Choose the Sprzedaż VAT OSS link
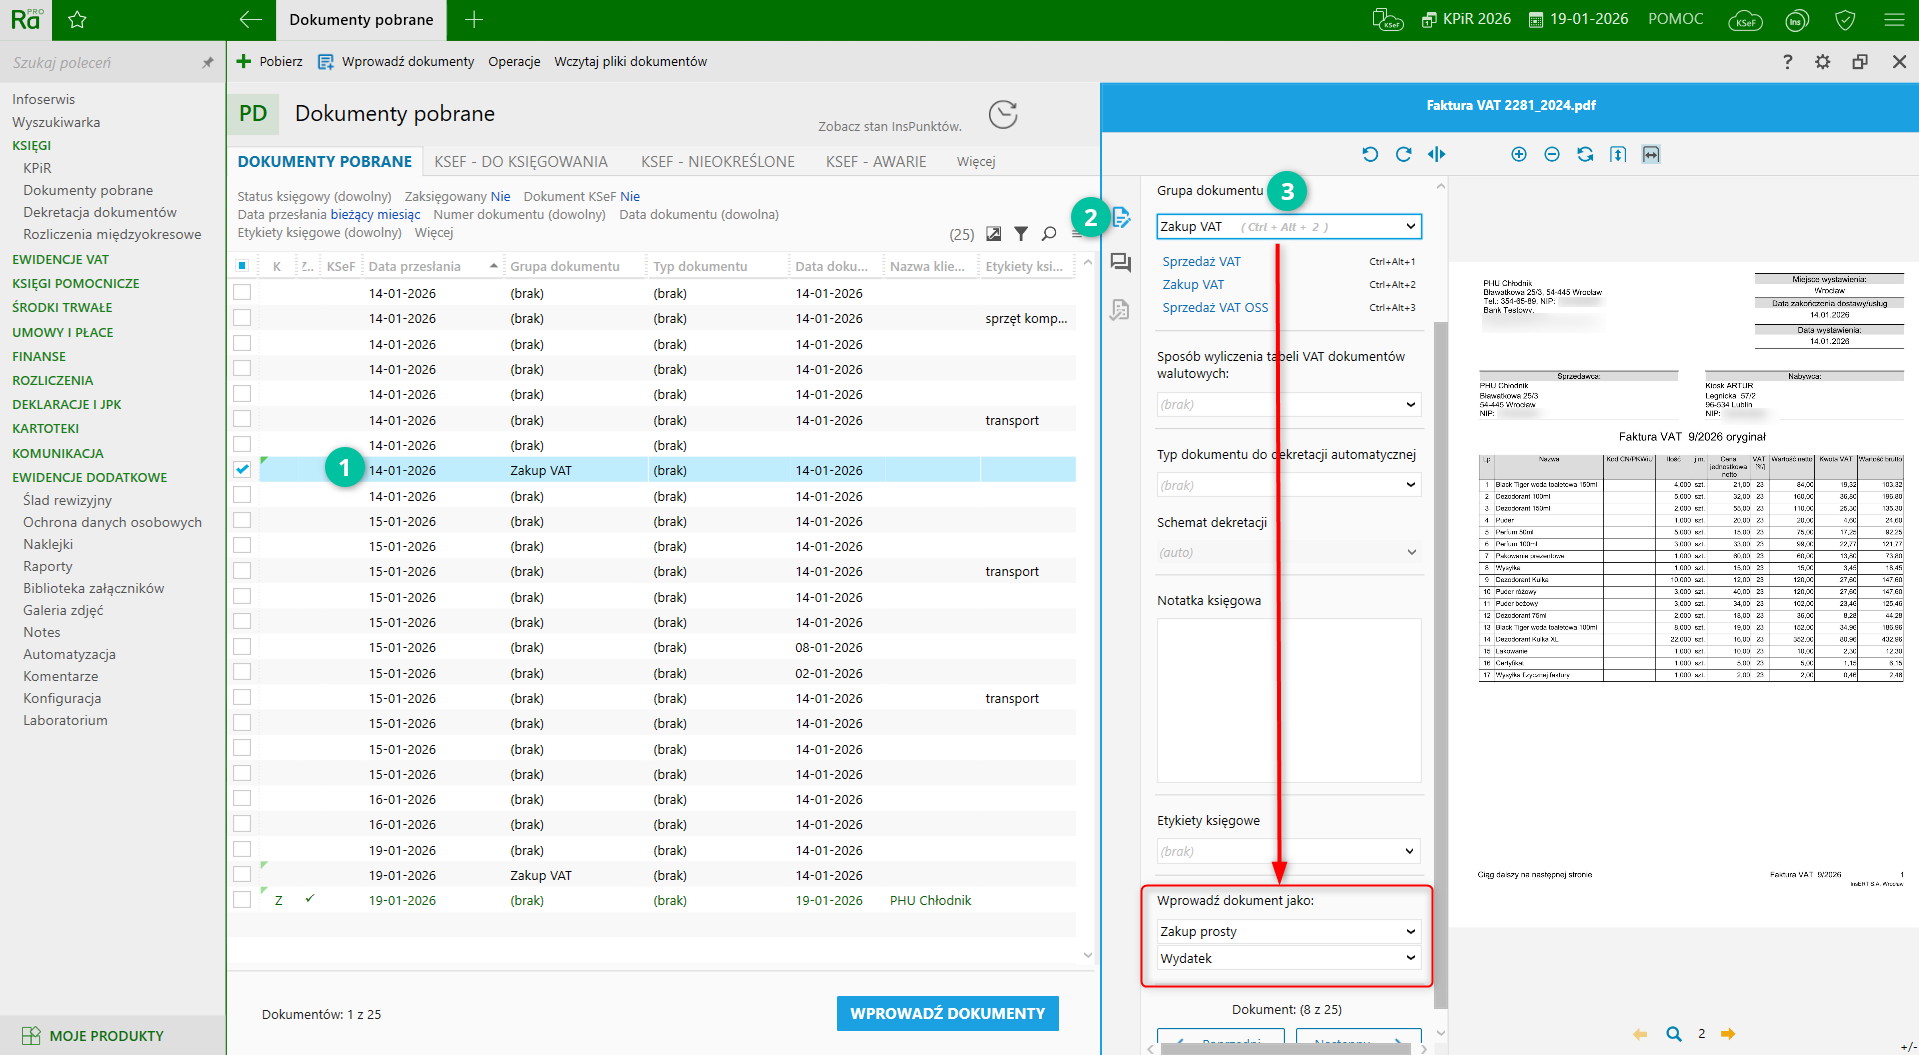 pyautogui.click(x=1215, y=308)
